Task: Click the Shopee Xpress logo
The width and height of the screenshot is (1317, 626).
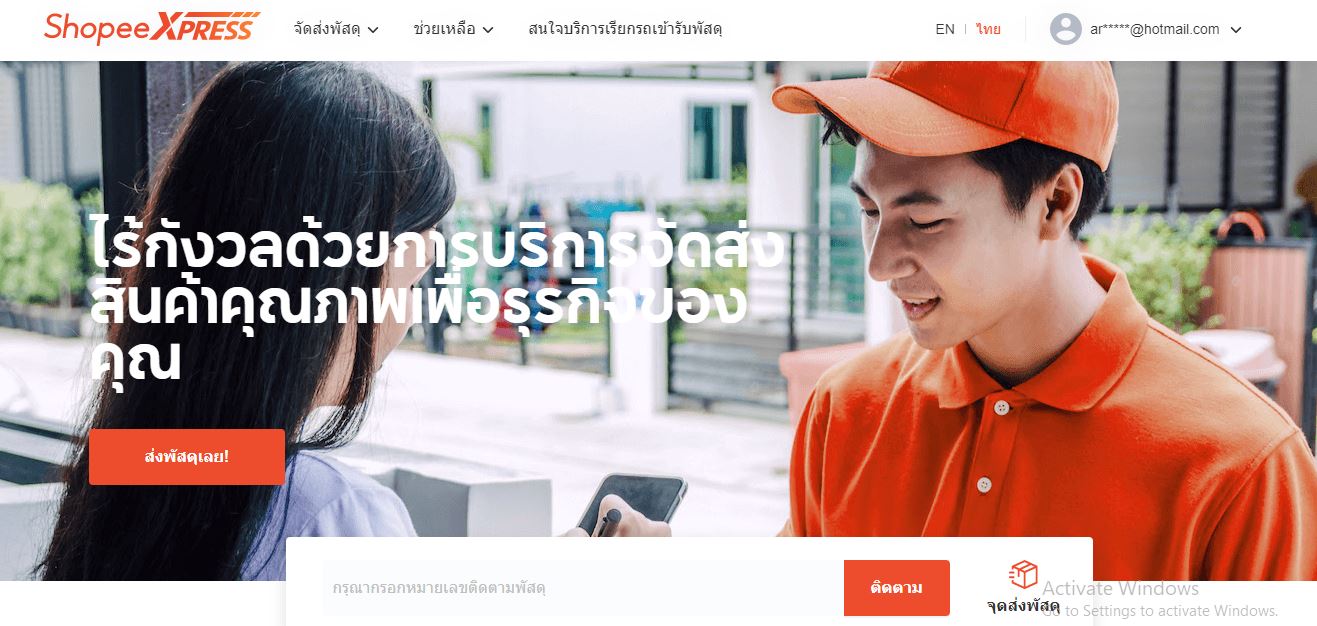Action: [152, 28]
